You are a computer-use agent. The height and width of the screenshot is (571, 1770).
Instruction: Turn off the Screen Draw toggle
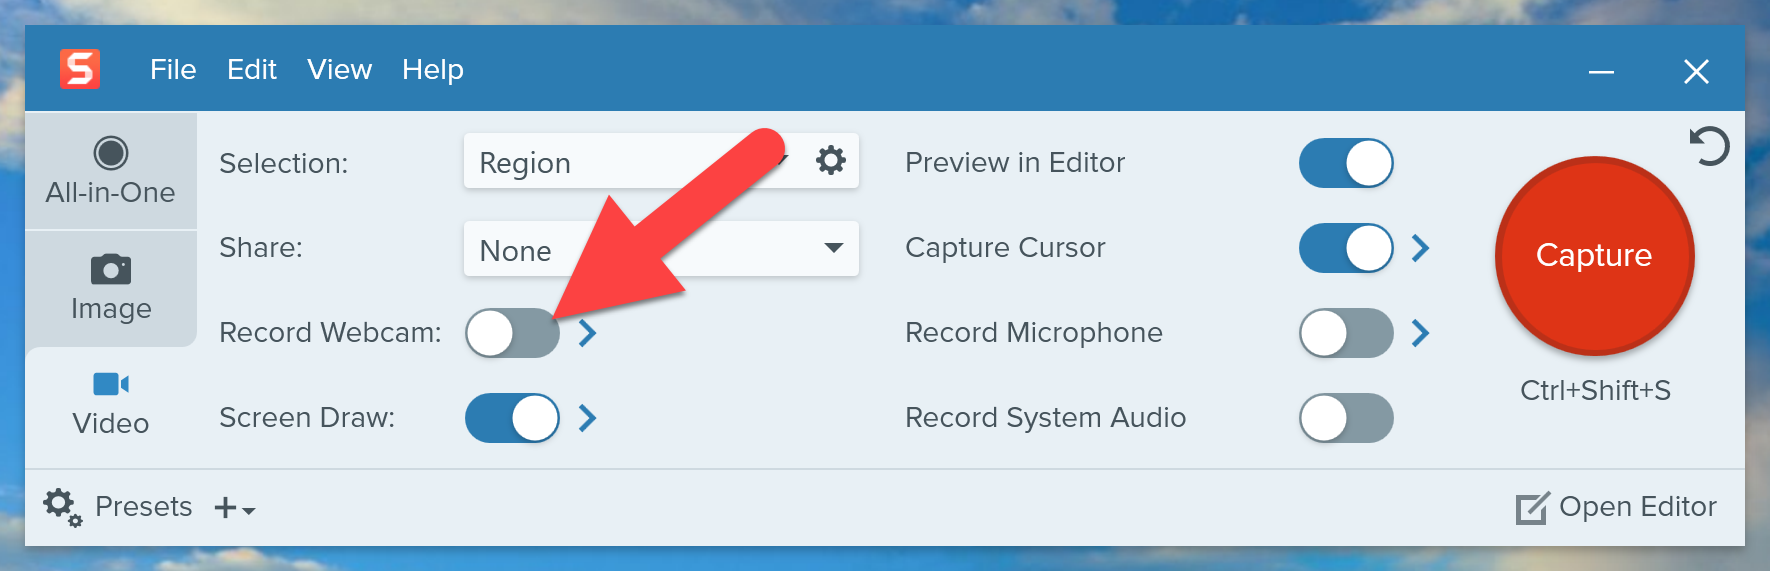pyautogui.click(x=512, y=418)
